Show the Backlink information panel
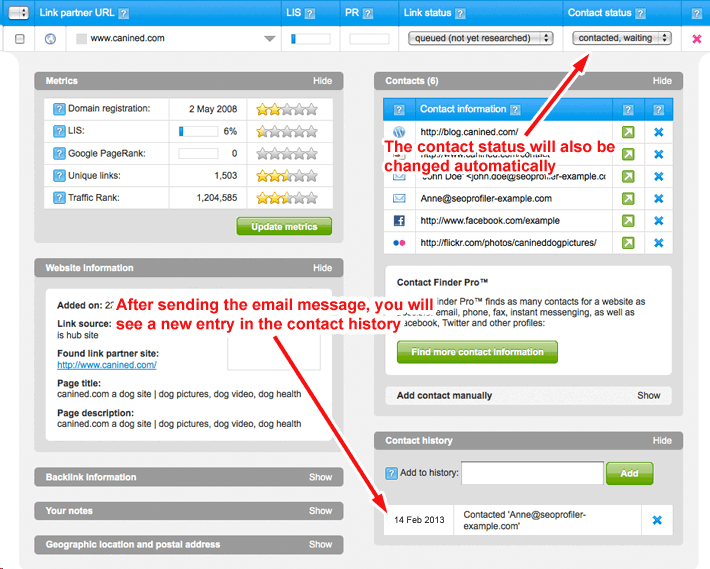 pos(321,478)
